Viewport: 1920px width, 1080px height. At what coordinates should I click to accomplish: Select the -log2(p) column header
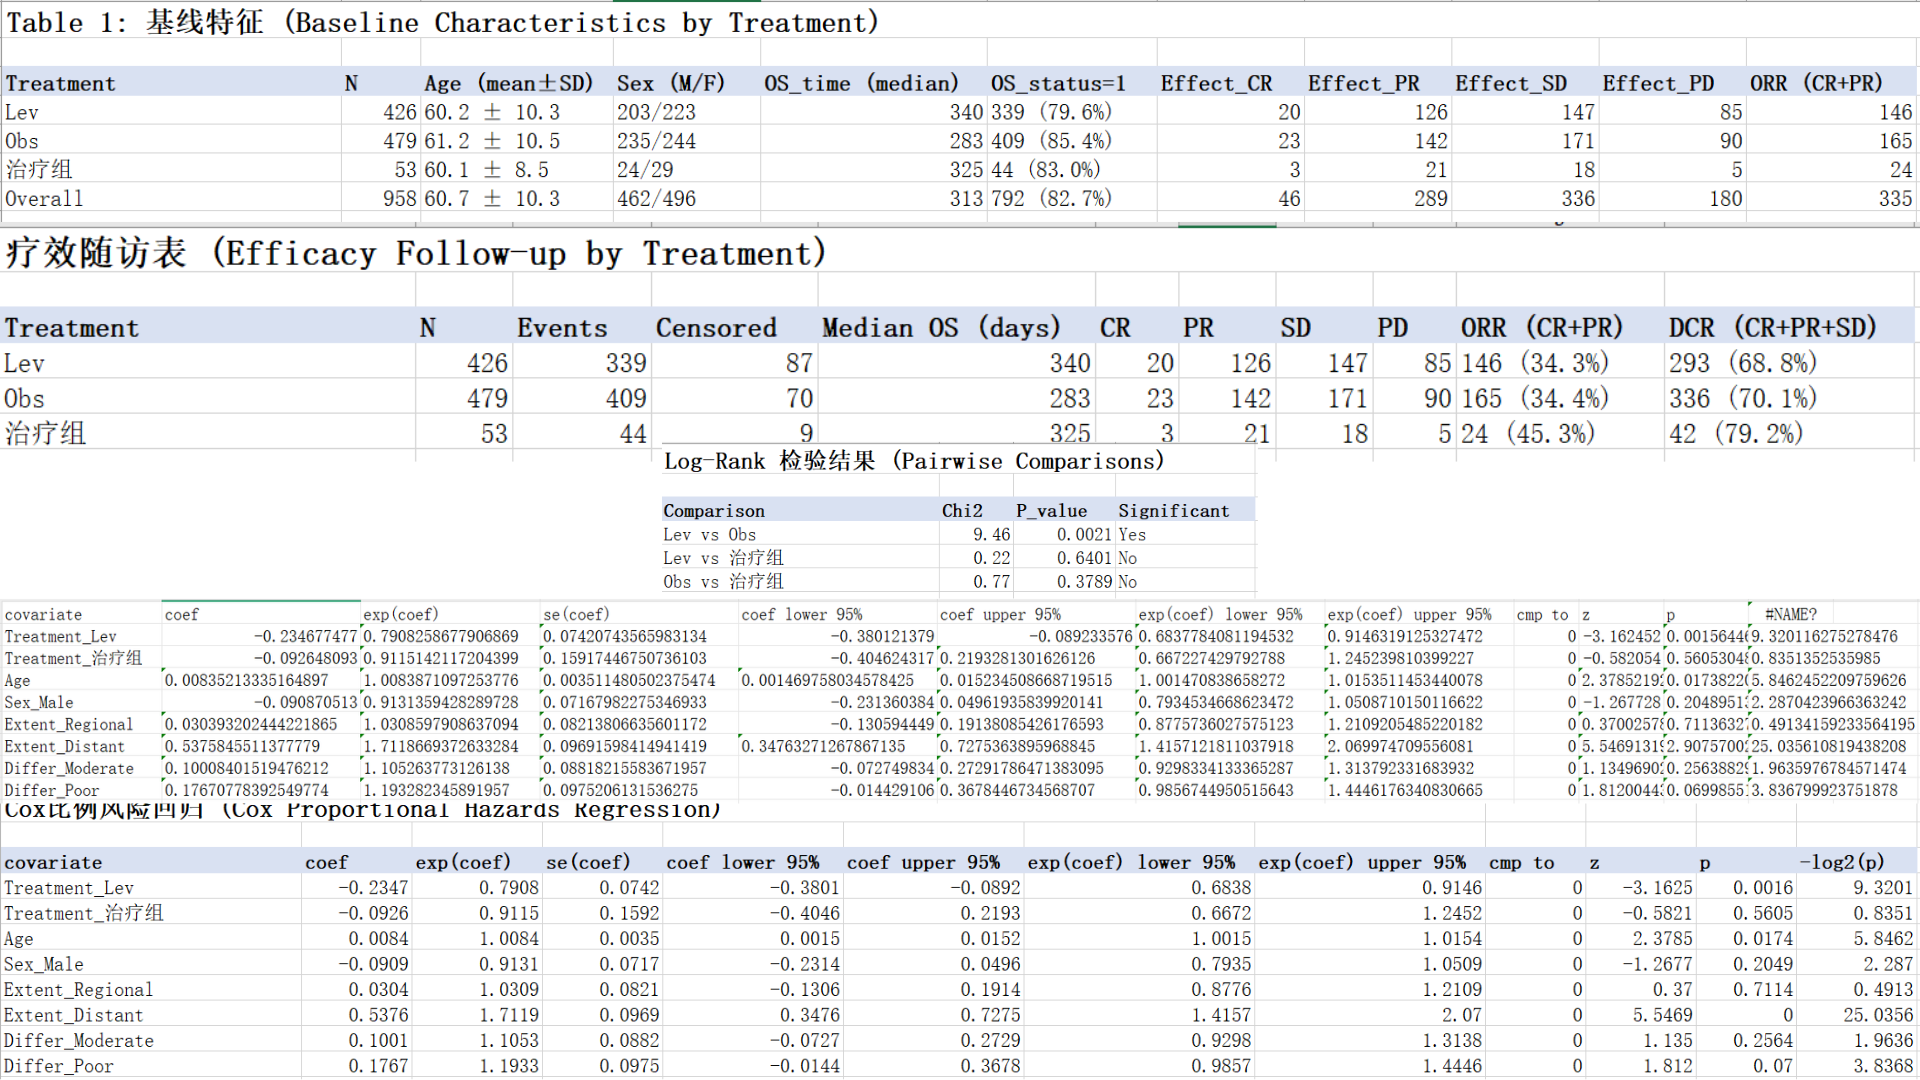pos(1842,863)
